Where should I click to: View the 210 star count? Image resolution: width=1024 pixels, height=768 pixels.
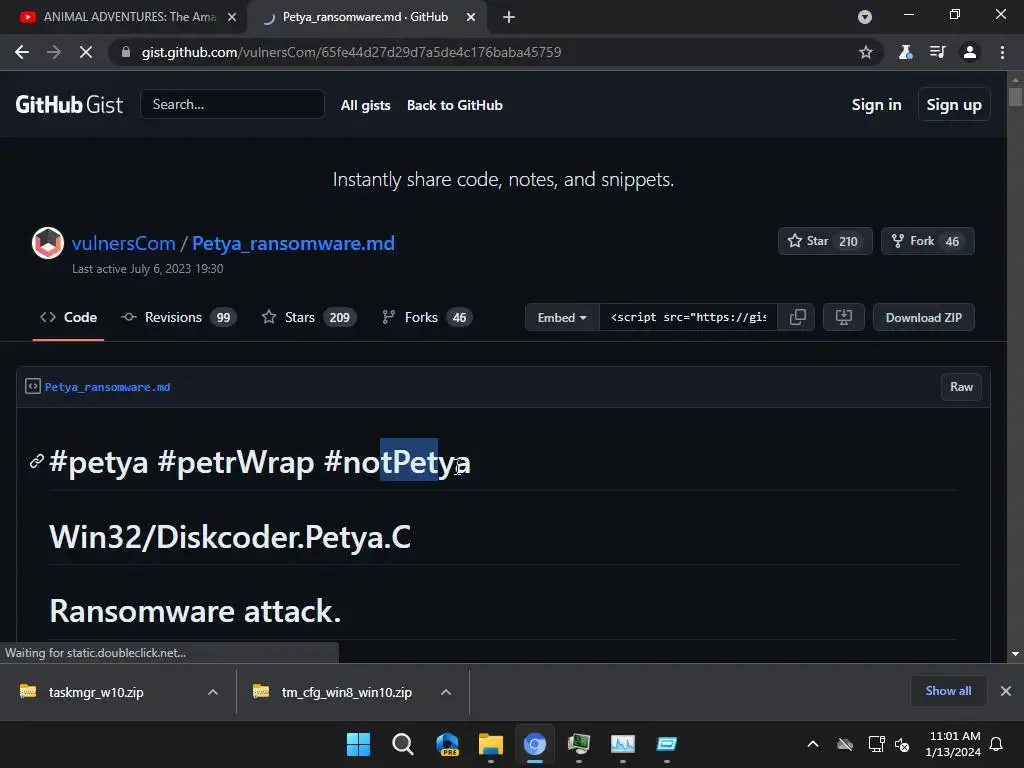click(848, 242)
